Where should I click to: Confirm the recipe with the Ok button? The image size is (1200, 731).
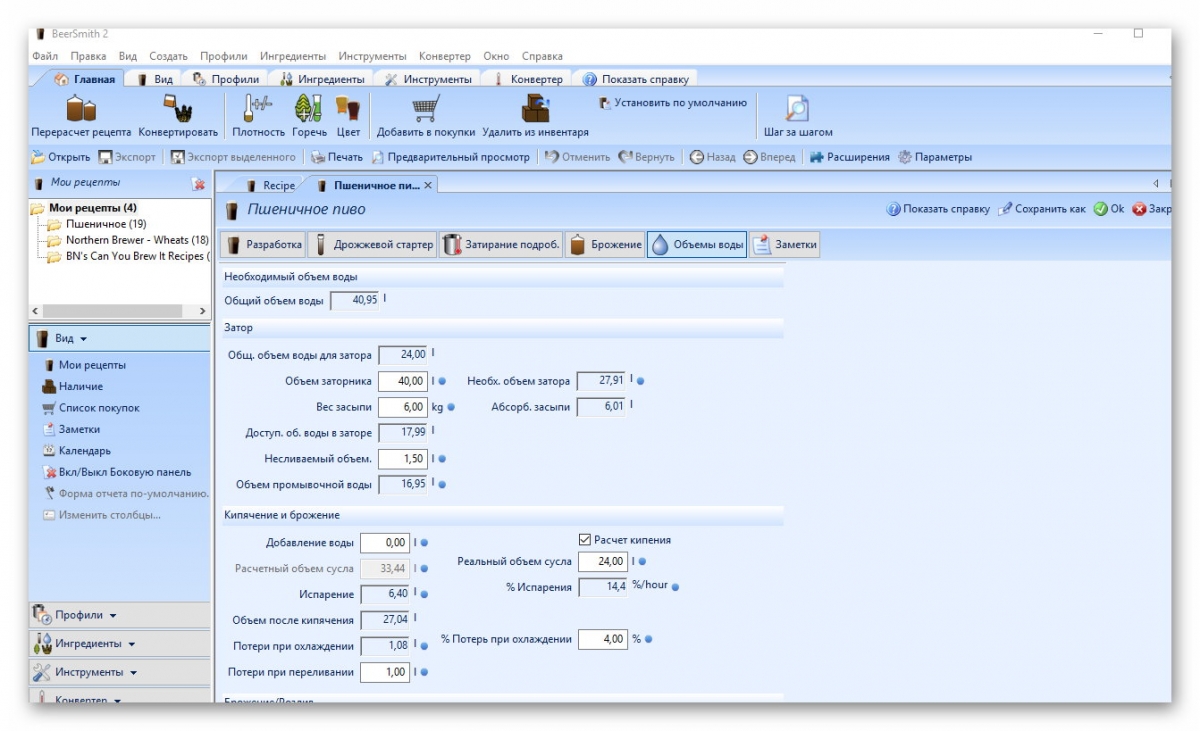tap(1109, 209)
